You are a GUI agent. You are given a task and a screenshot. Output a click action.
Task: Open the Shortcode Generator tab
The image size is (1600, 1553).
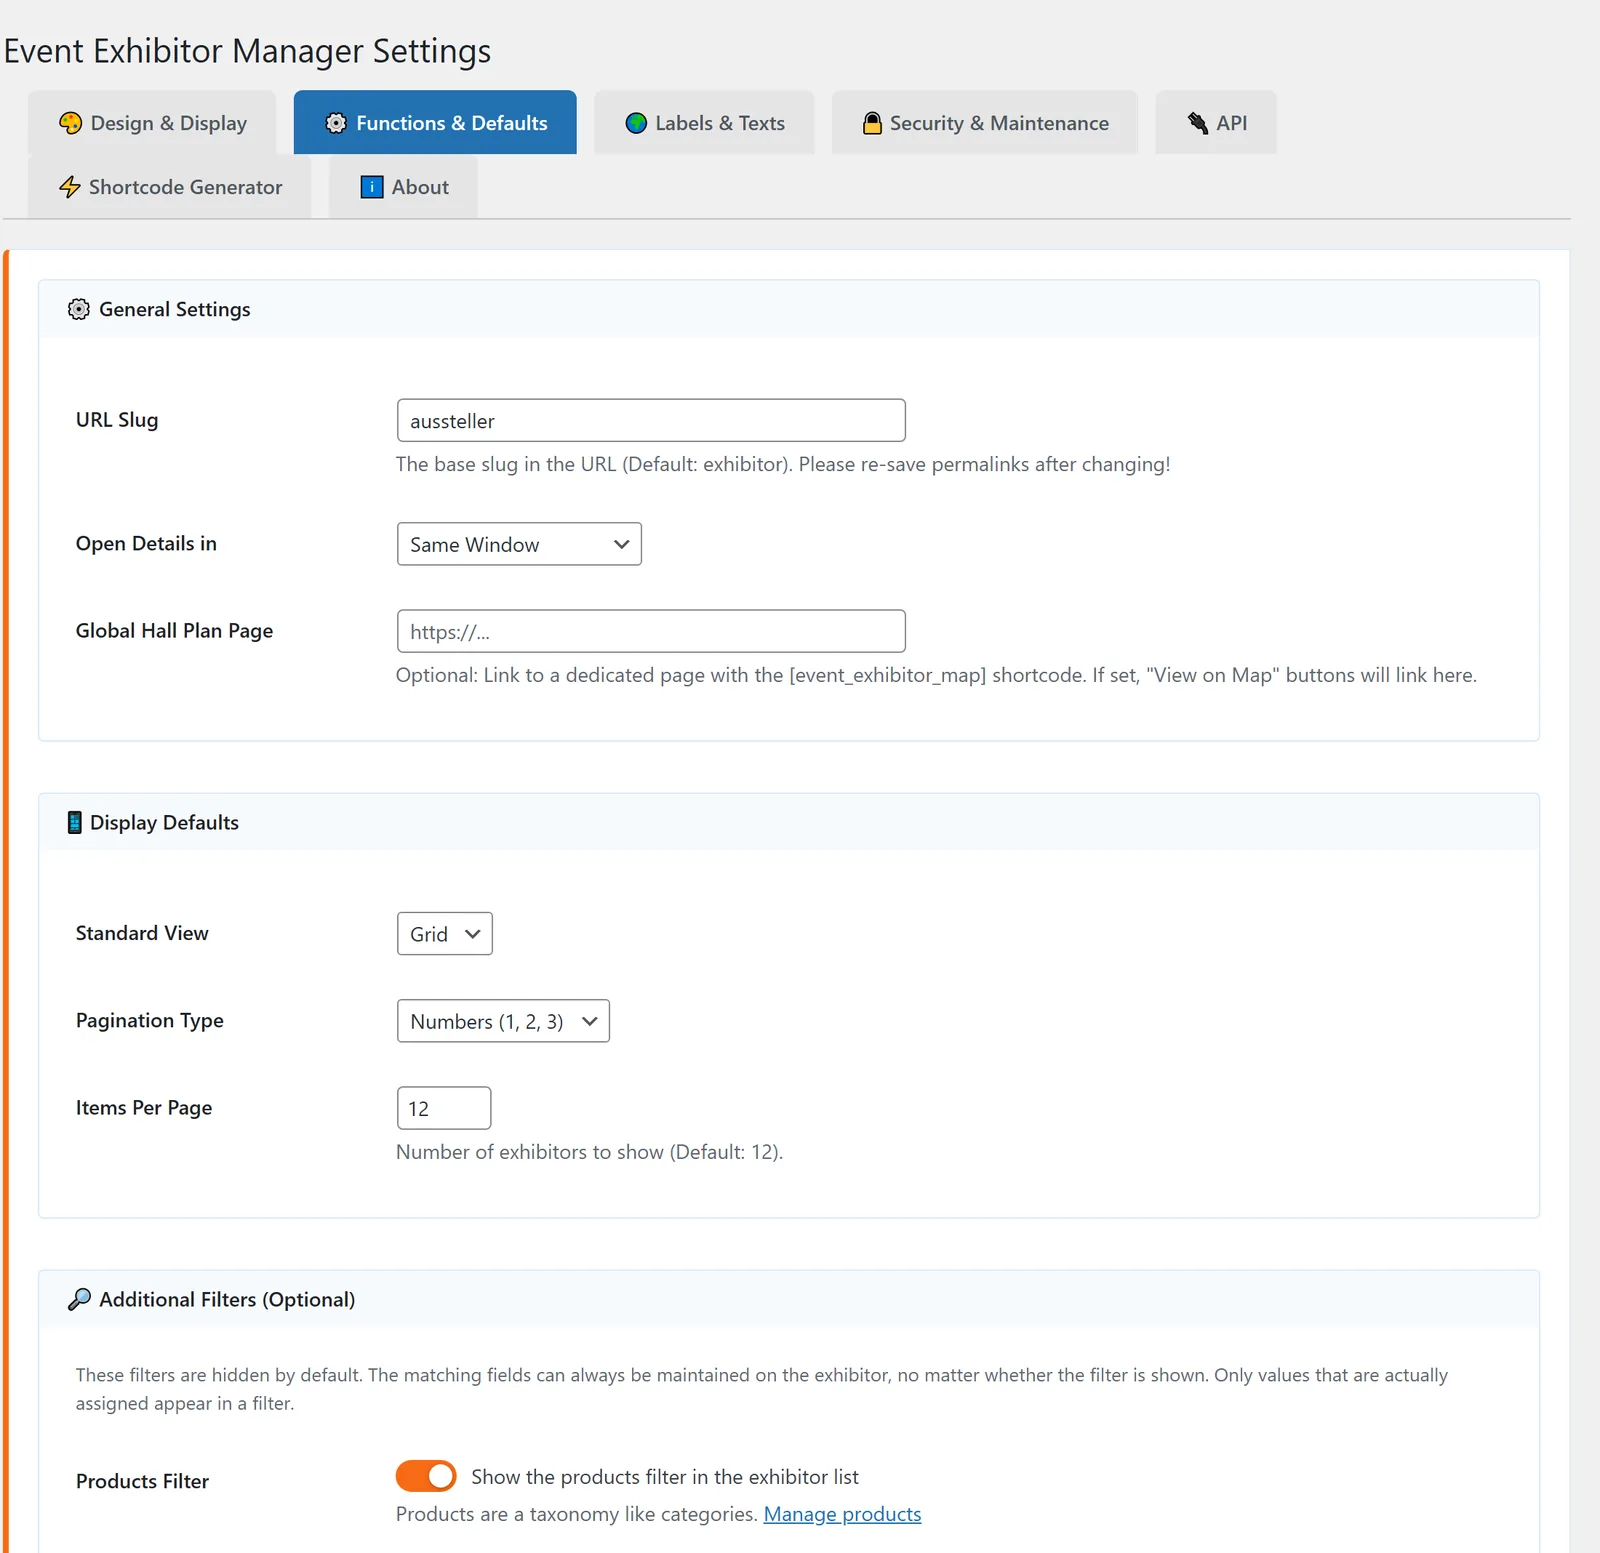[169, 187]
